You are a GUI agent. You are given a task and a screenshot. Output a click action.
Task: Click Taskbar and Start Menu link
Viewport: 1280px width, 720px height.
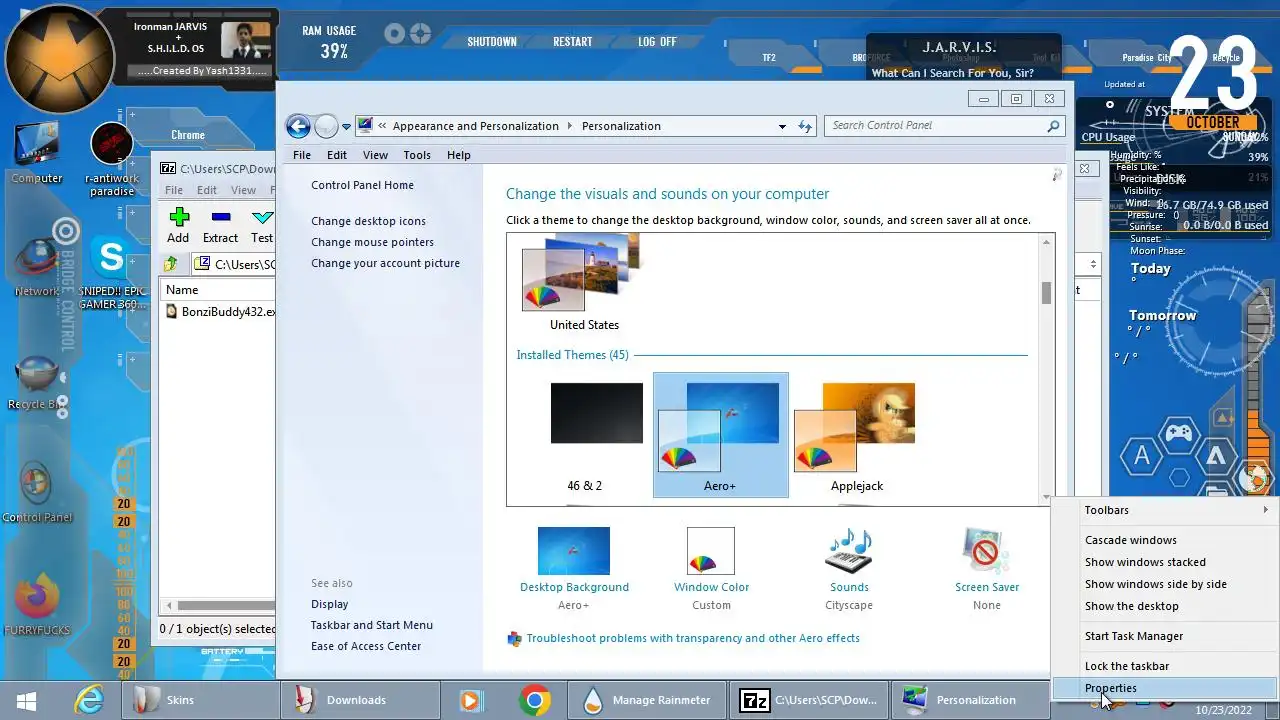372,625
